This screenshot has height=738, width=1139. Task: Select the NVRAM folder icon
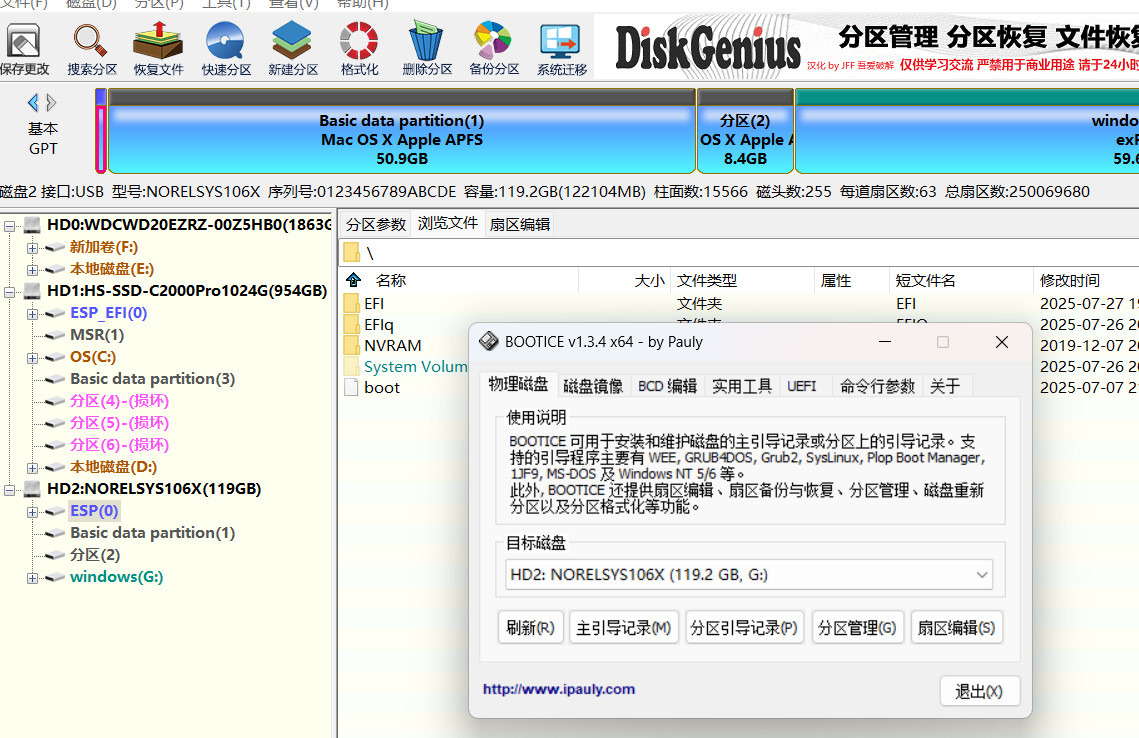(x=352, y=345)
